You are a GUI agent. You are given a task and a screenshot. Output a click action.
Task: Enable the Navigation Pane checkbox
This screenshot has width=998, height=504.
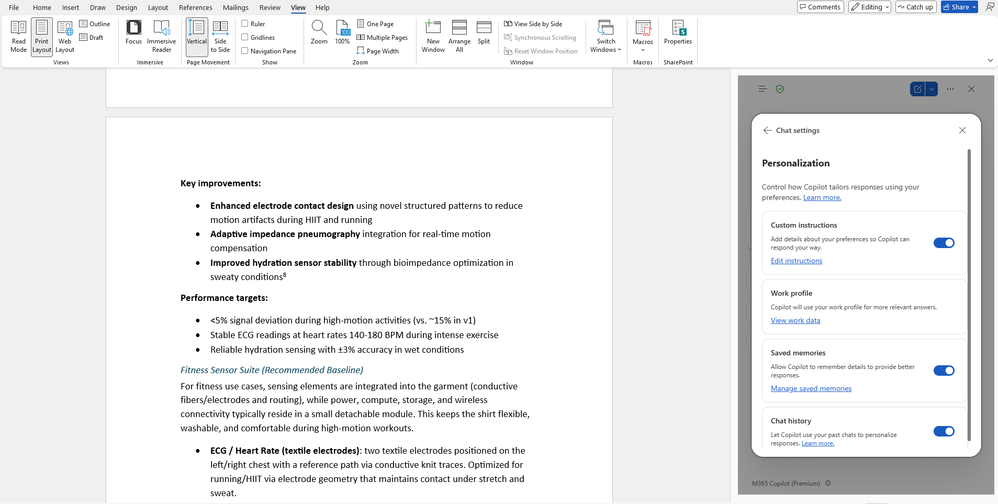coord(244,52)
